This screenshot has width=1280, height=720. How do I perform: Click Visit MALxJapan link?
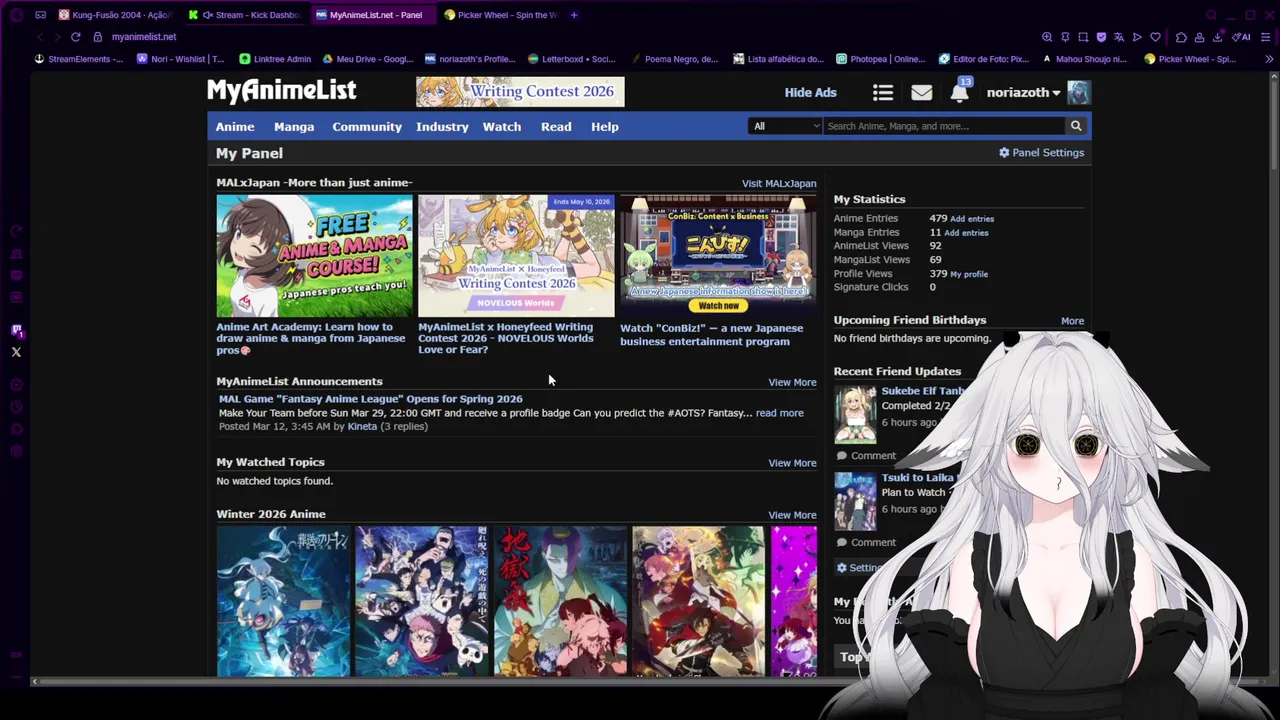point(779,184)
